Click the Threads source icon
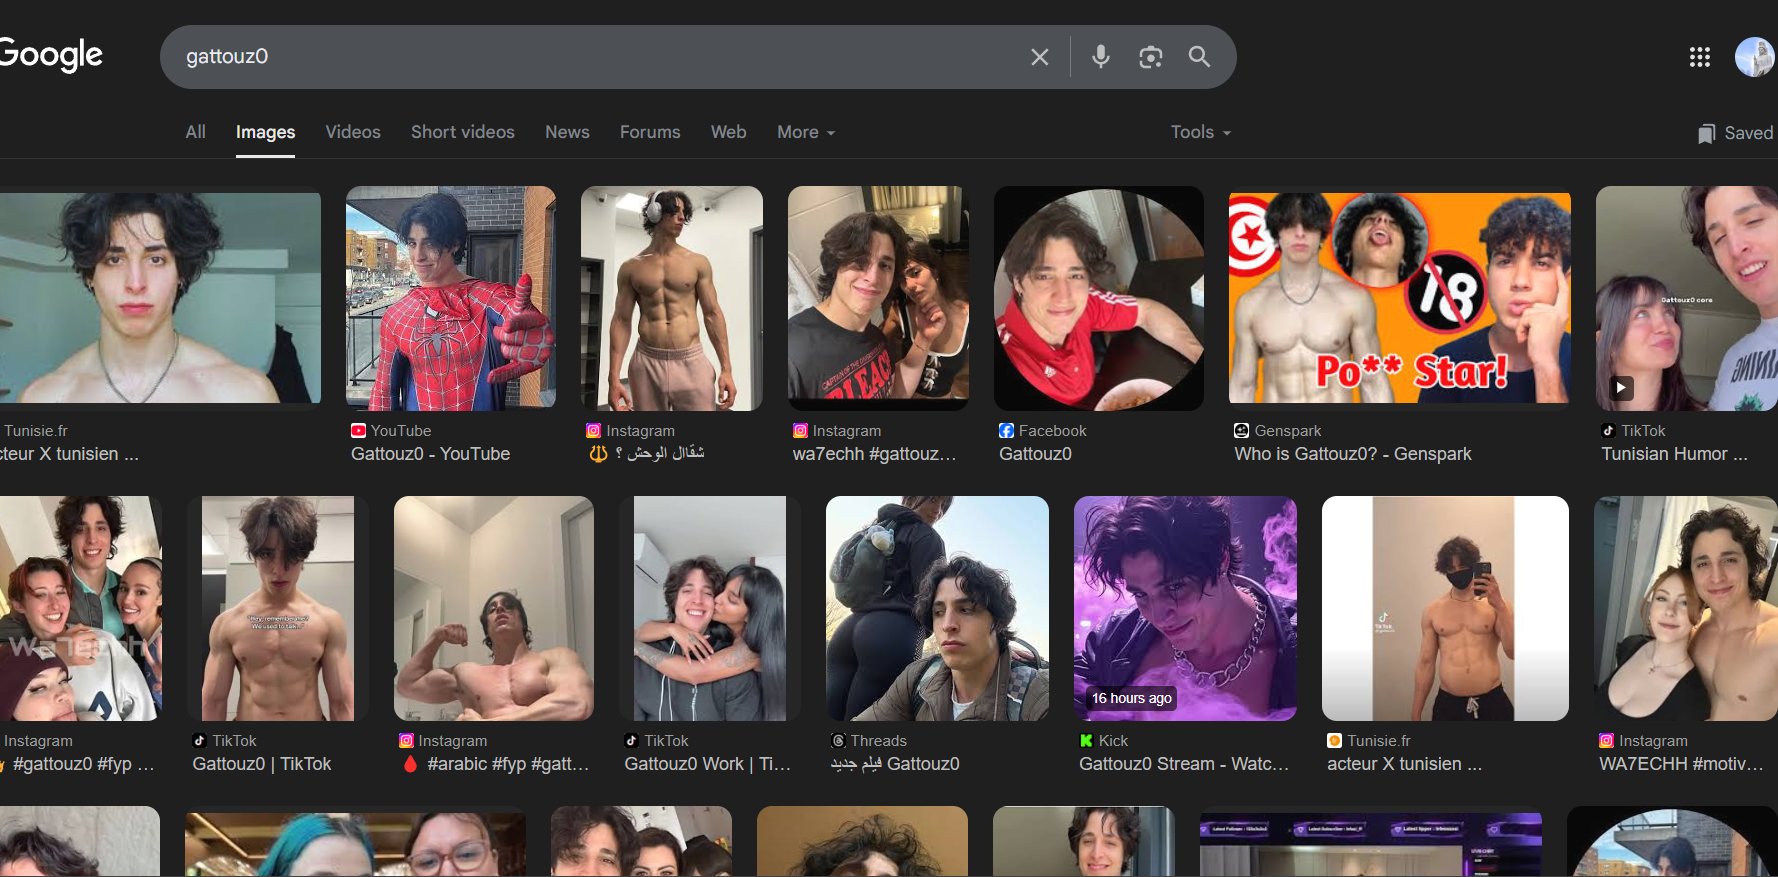Viewport: 1778px width, 877px height. pyautogui.click(x=838, y=741)
